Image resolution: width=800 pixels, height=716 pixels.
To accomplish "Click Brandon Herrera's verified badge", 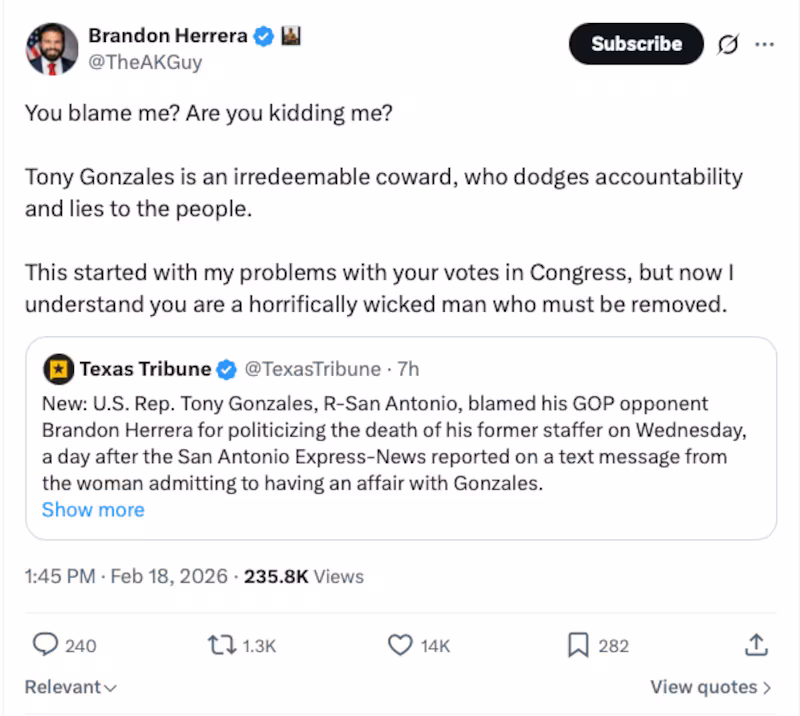I will [262, 35].
